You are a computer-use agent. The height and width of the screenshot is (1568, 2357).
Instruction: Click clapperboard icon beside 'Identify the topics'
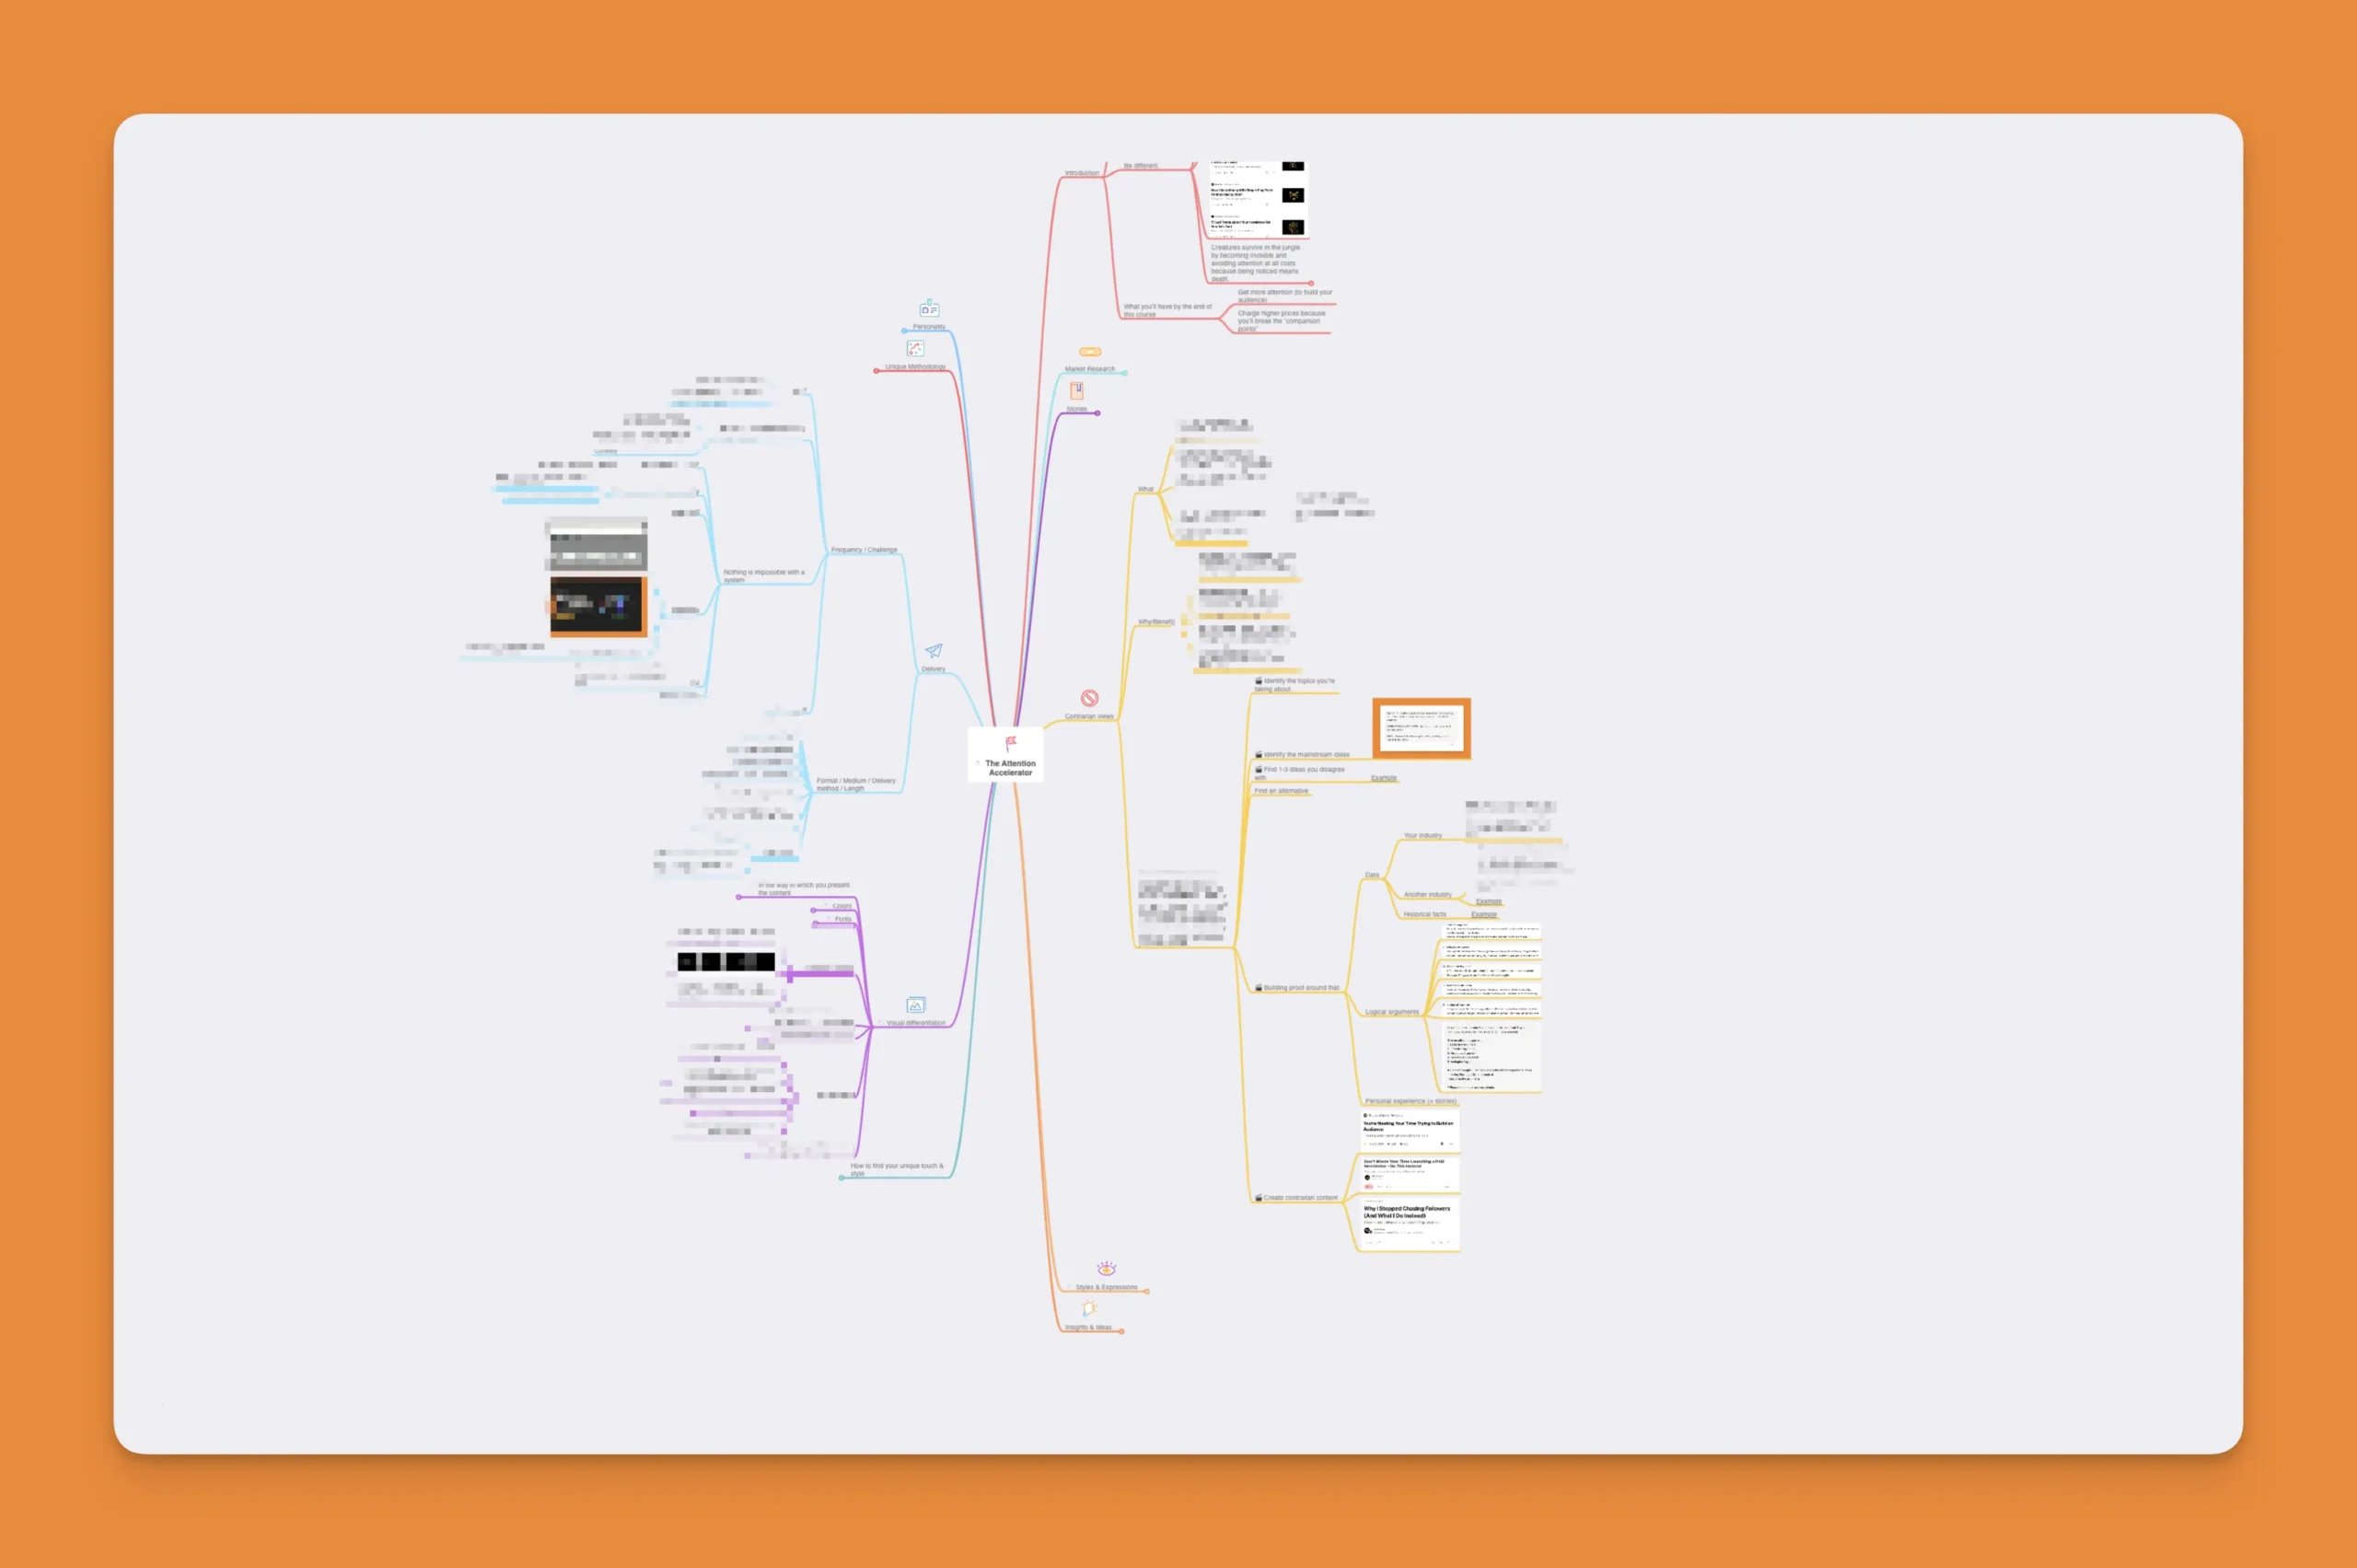coord(1259,681)
